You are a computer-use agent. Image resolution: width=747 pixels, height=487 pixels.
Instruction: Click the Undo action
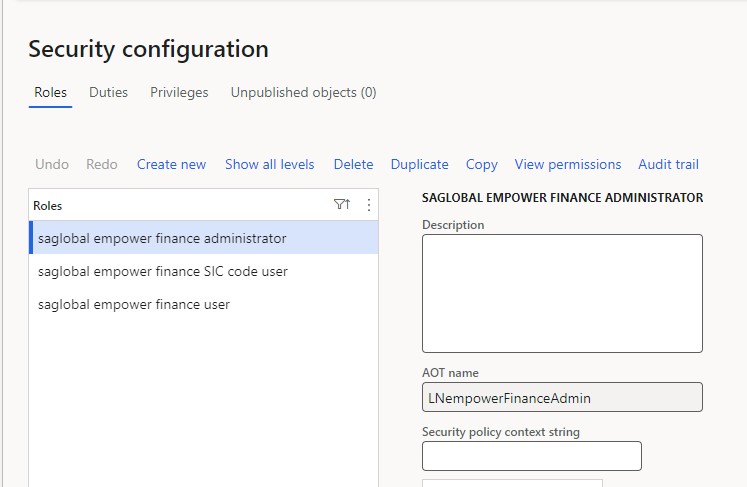tap(52, 164)
